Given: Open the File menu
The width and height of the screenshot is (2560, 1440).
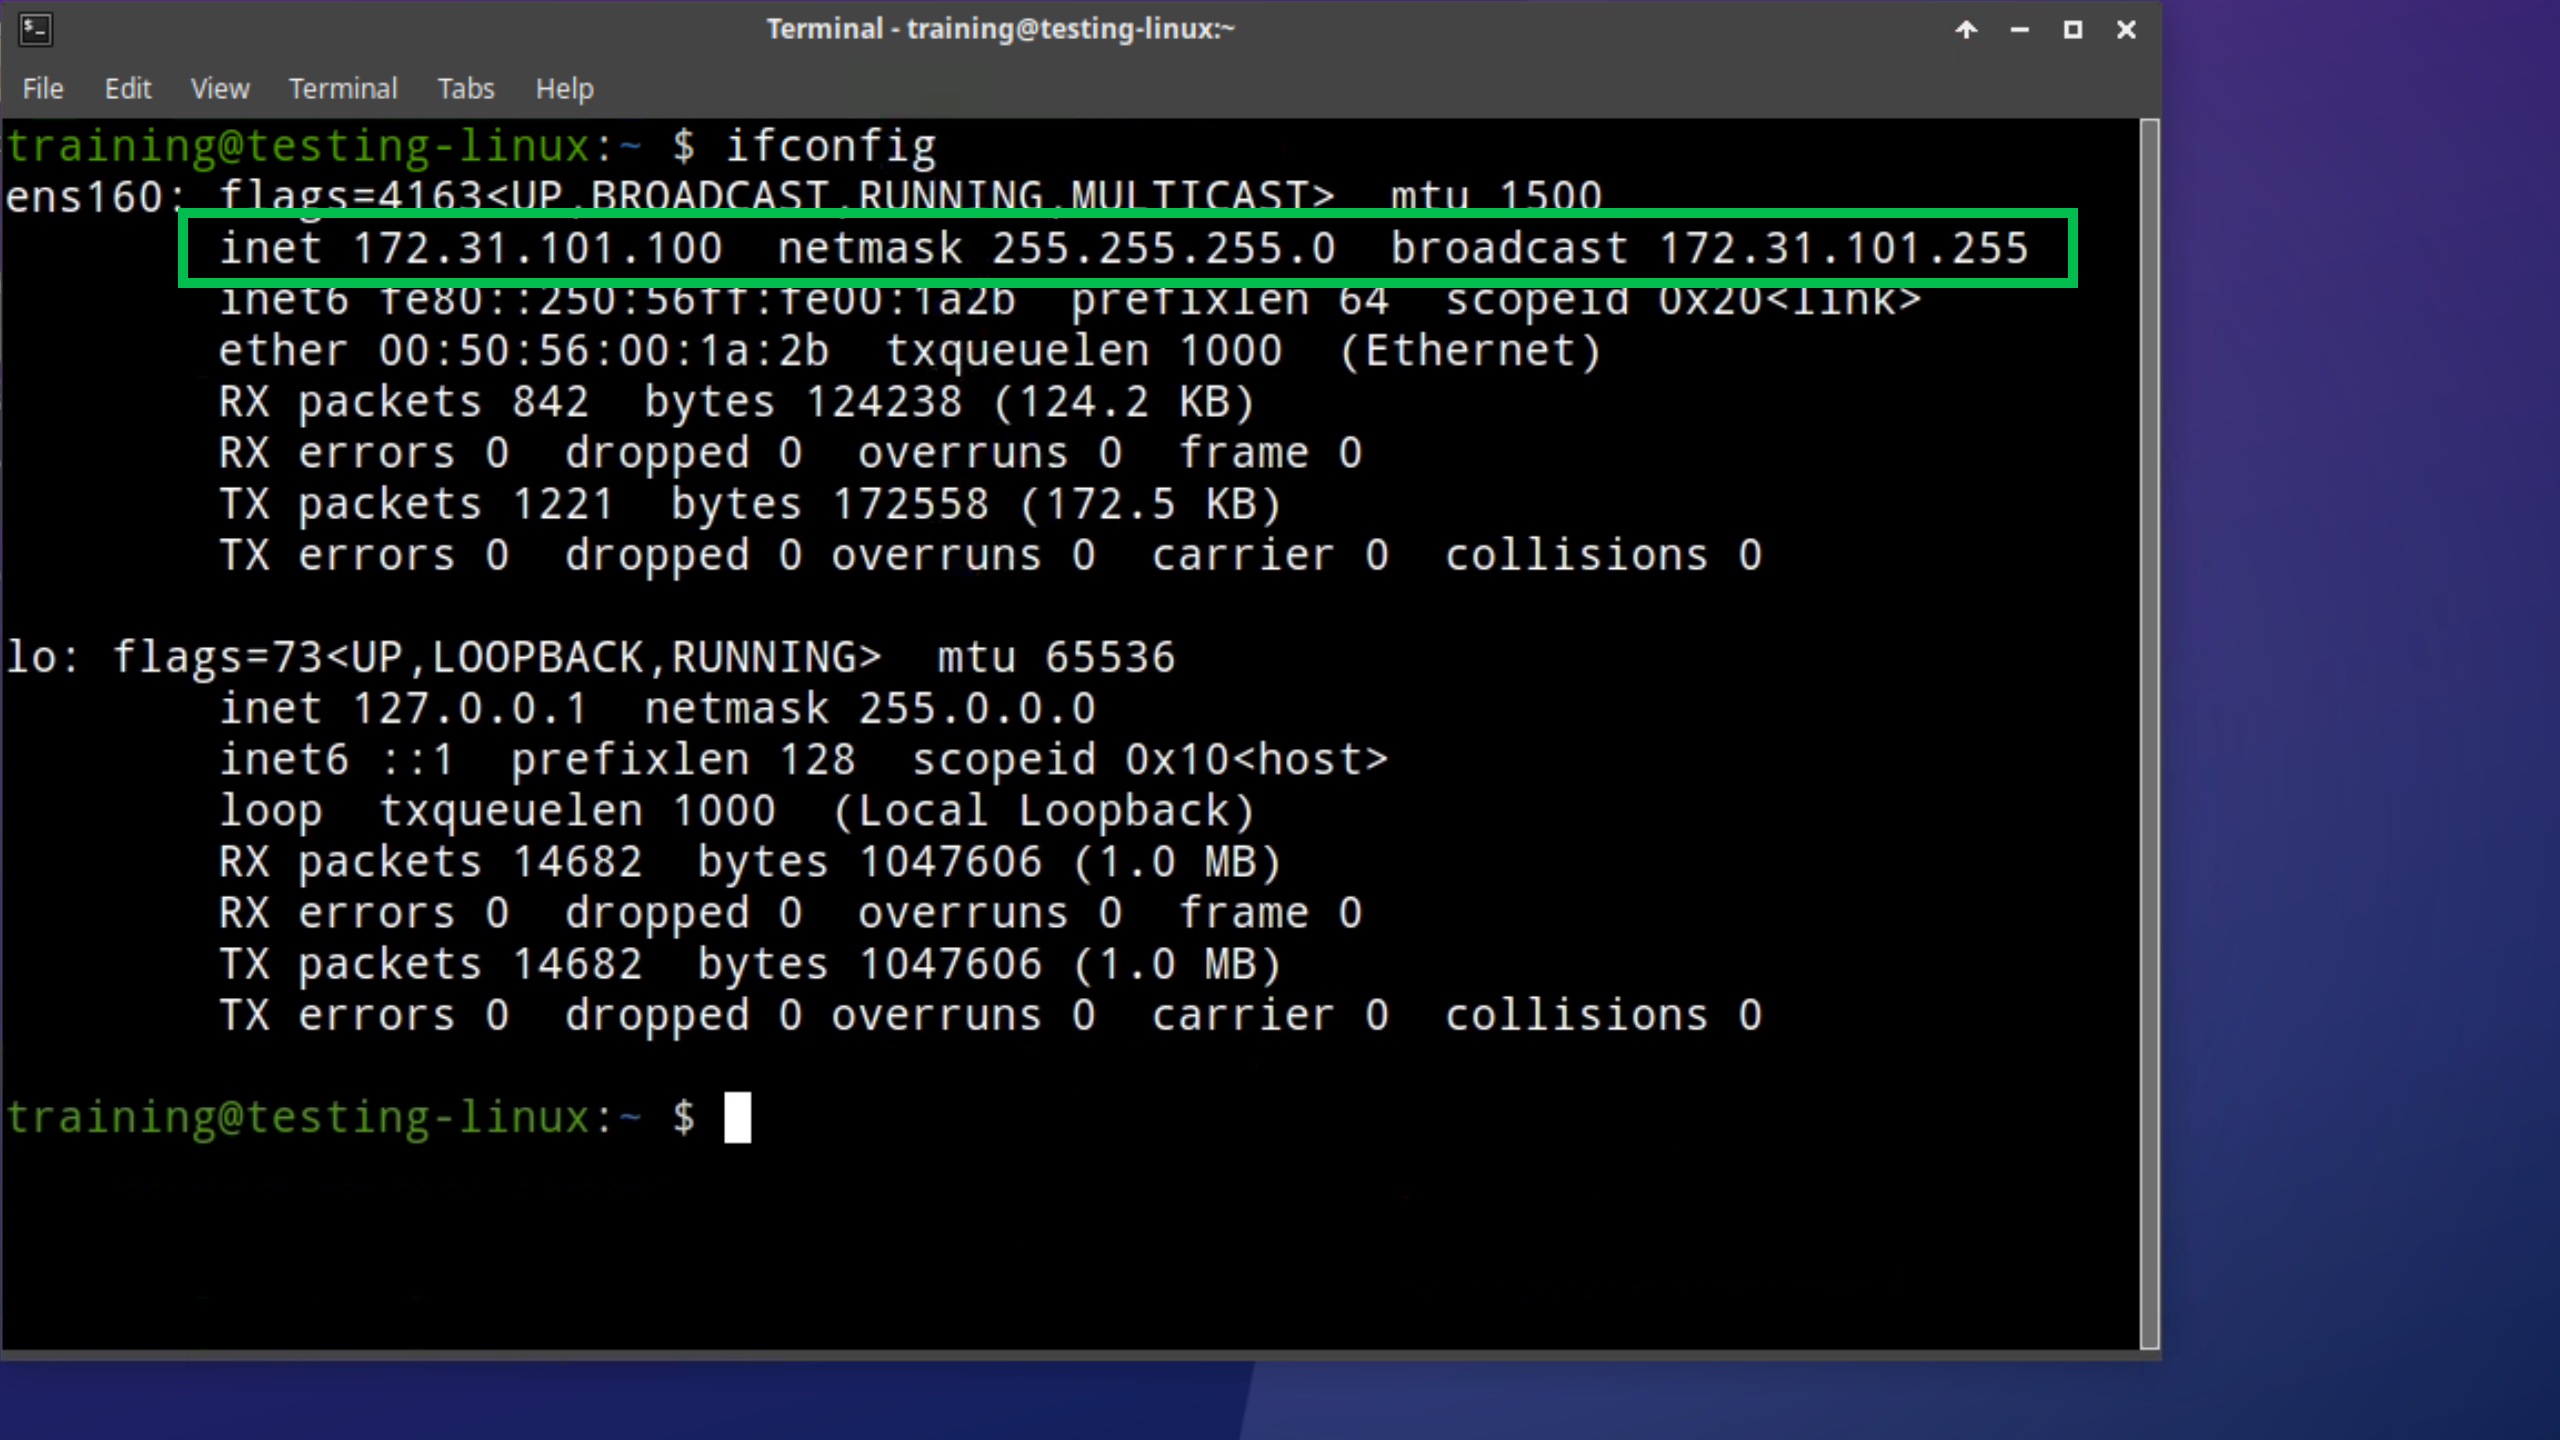Looking at the screenshot, I should [43, 89].
